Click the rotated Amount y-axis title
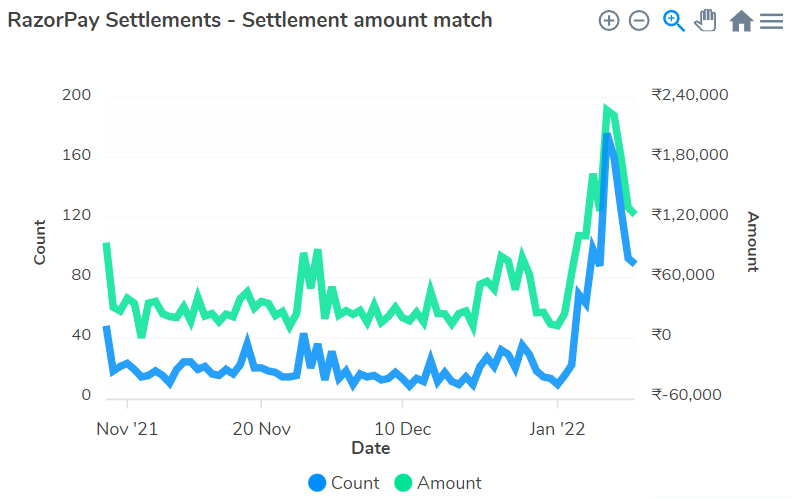794x498 pixels. pos(753,242)
